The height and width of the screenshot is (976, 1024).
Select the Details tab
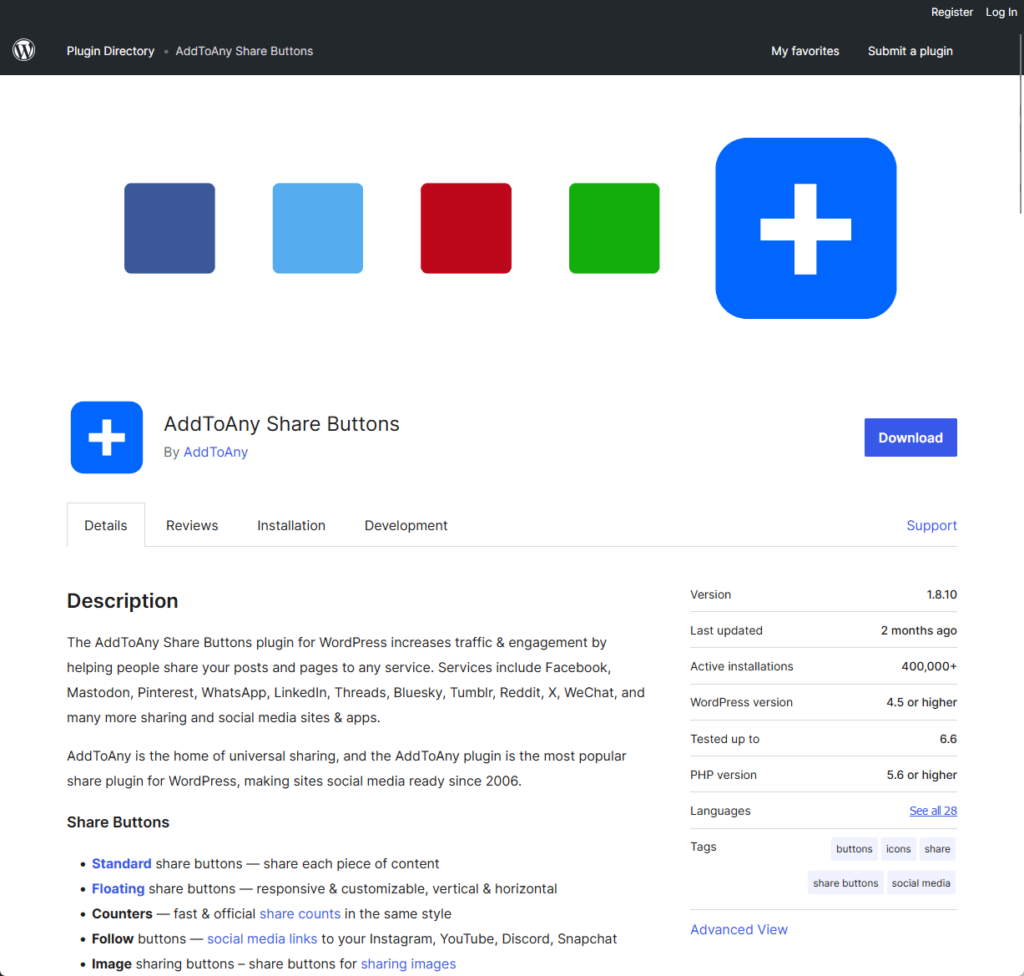pos(106,525)
